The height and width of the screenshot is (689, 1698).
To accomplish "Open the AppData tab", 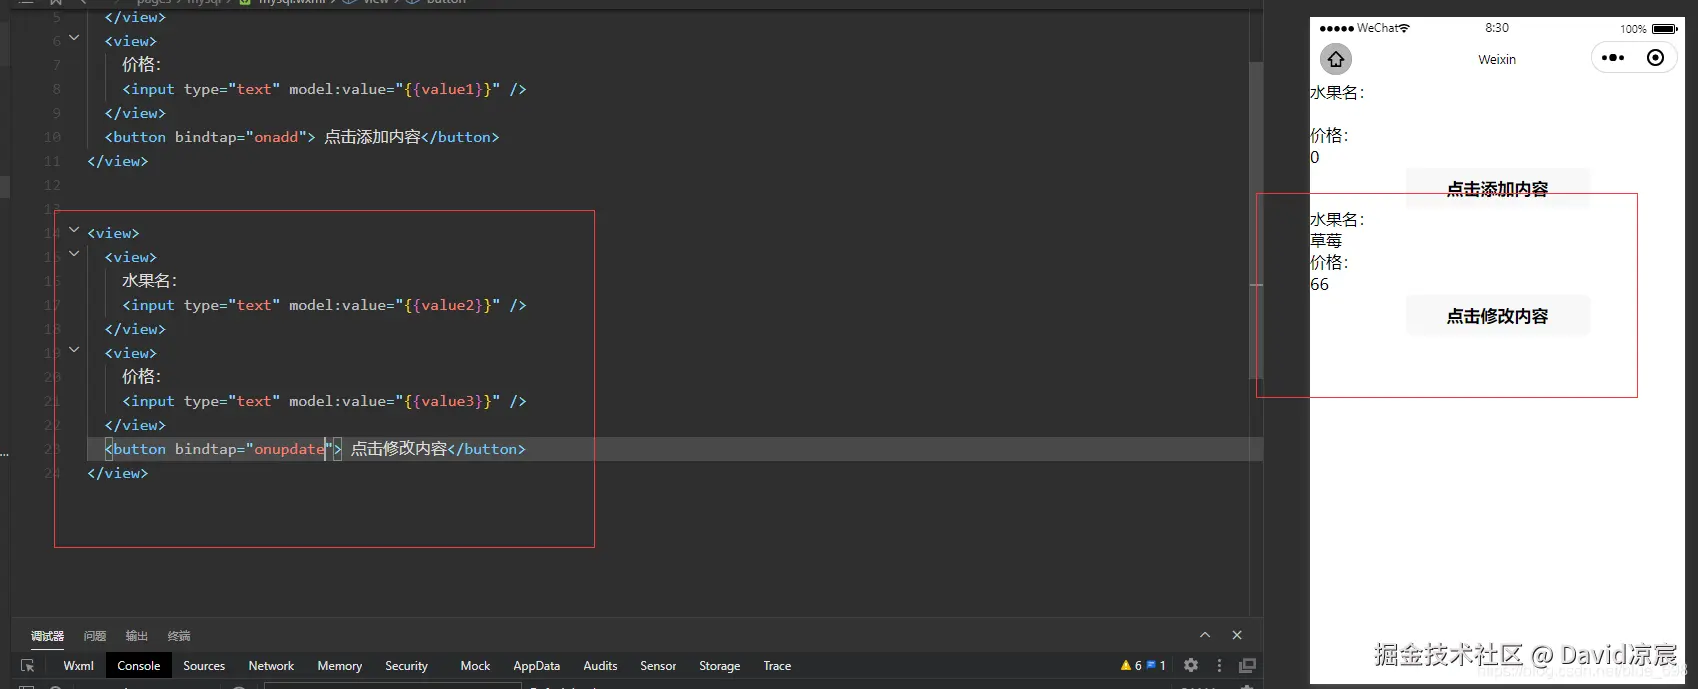I will [x=536, y=665].
